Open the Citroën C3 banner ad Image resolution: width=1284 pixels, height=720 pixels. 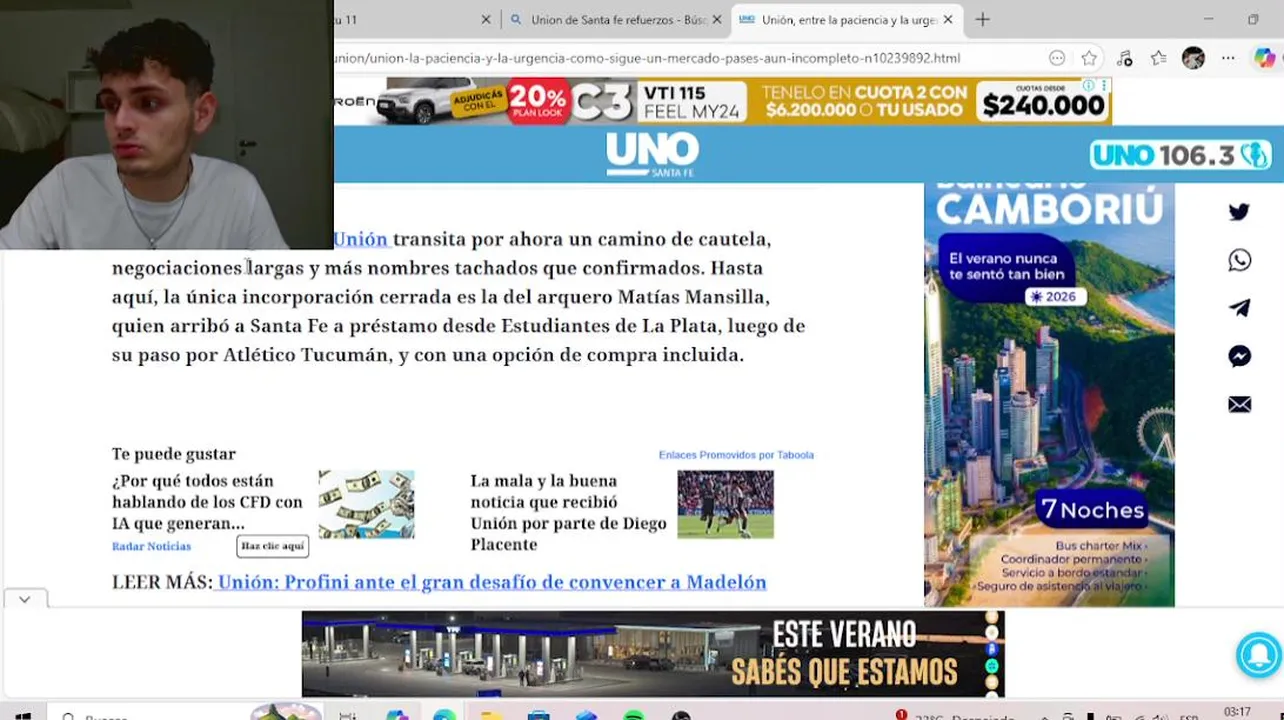coord(723,101)
